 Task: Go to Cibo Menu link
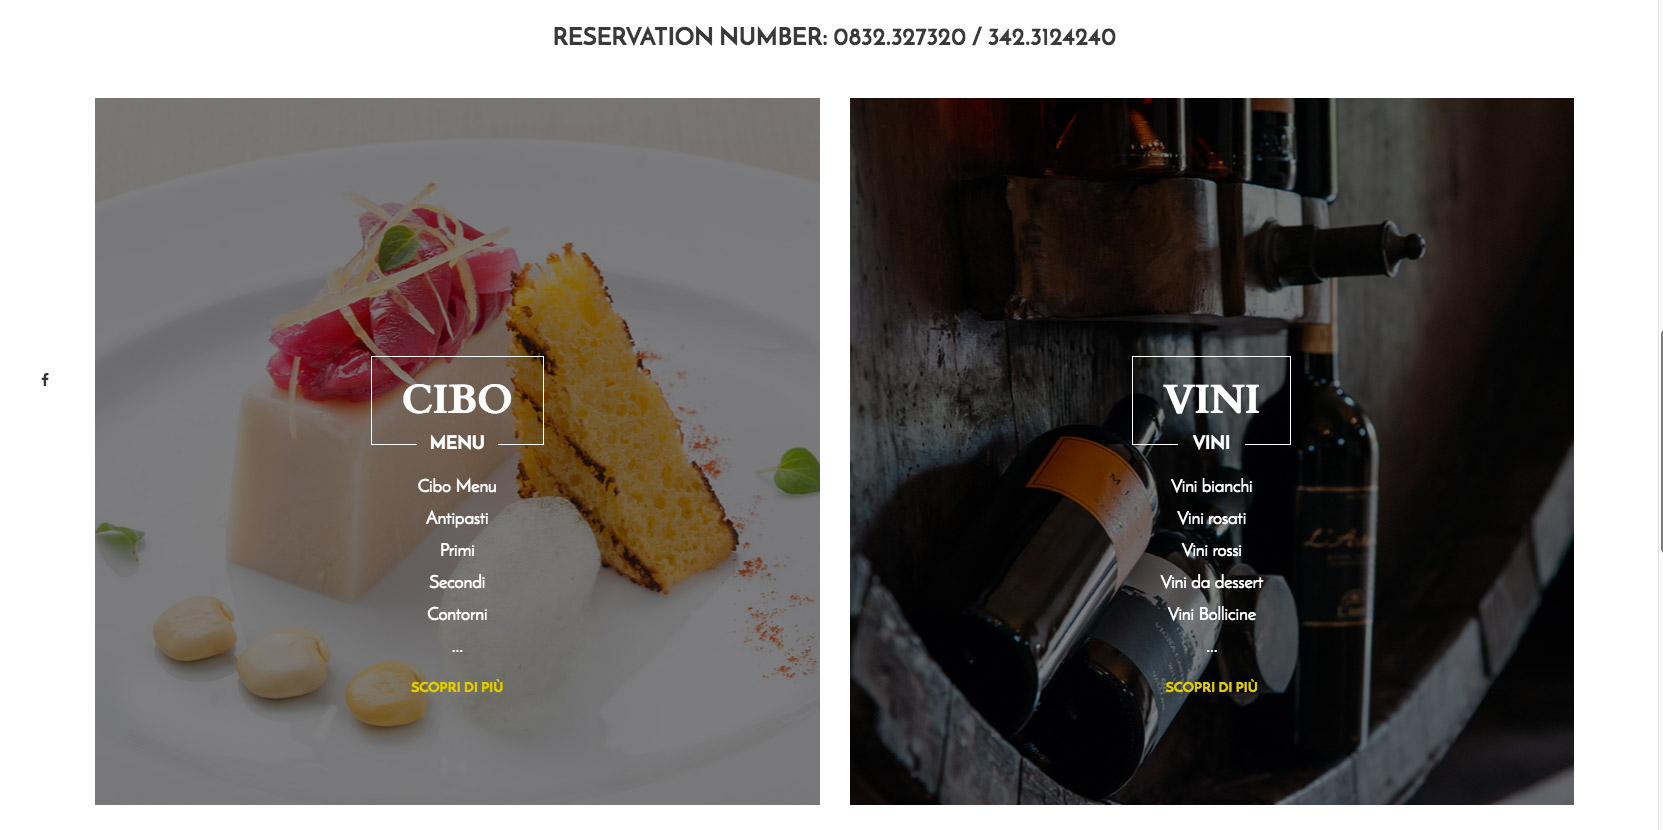tap(457, 486)
